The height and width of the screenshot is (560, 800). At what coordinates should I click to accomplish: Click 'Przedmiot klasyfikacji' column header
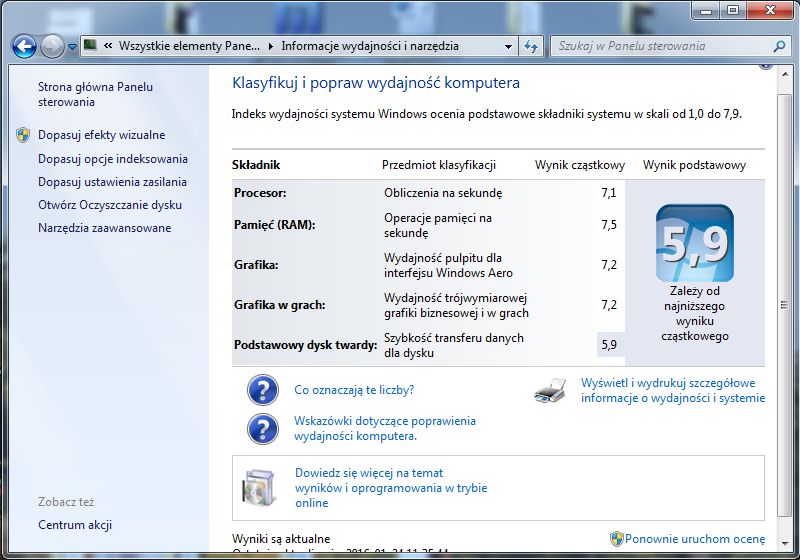click(439, 165)
